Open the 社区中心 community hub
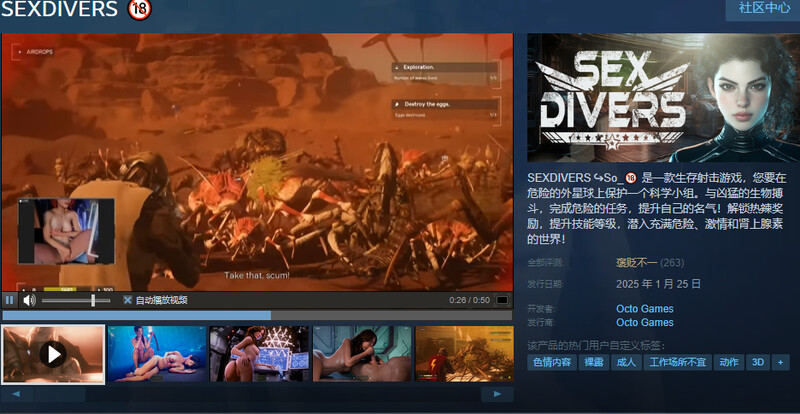 click(764, 8)
